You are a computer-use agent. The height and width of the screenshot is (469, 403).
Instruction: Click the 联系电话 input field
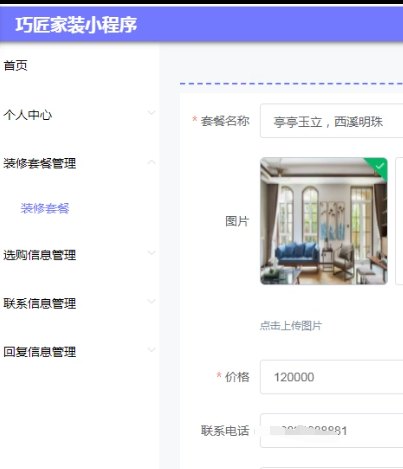coord(331,431)
